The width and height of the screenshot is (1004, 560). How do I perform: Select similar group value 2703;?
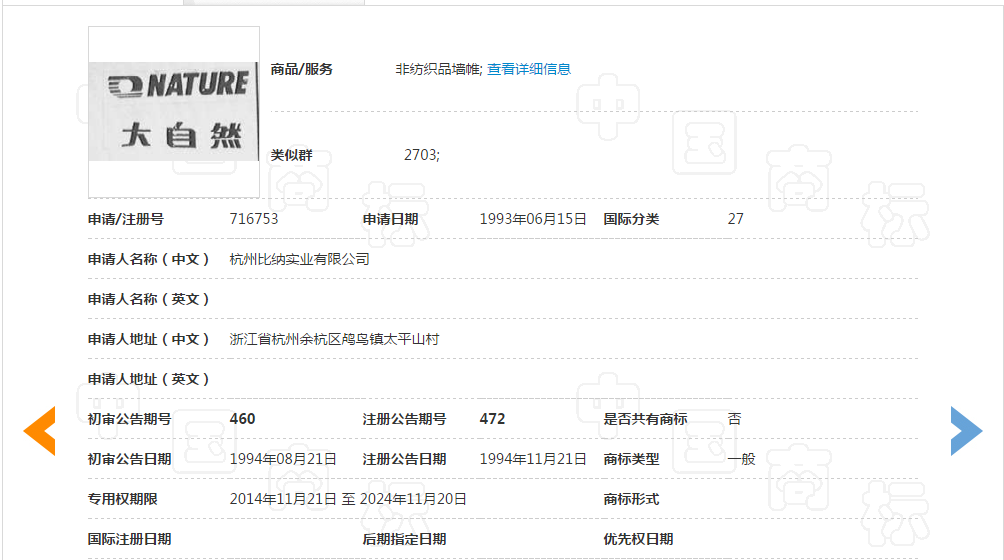point(422,155)
